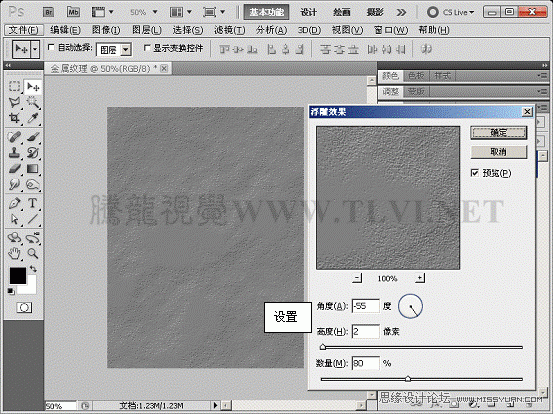
Task: Open the 图像(I) menu
Action: pos(106,30)
